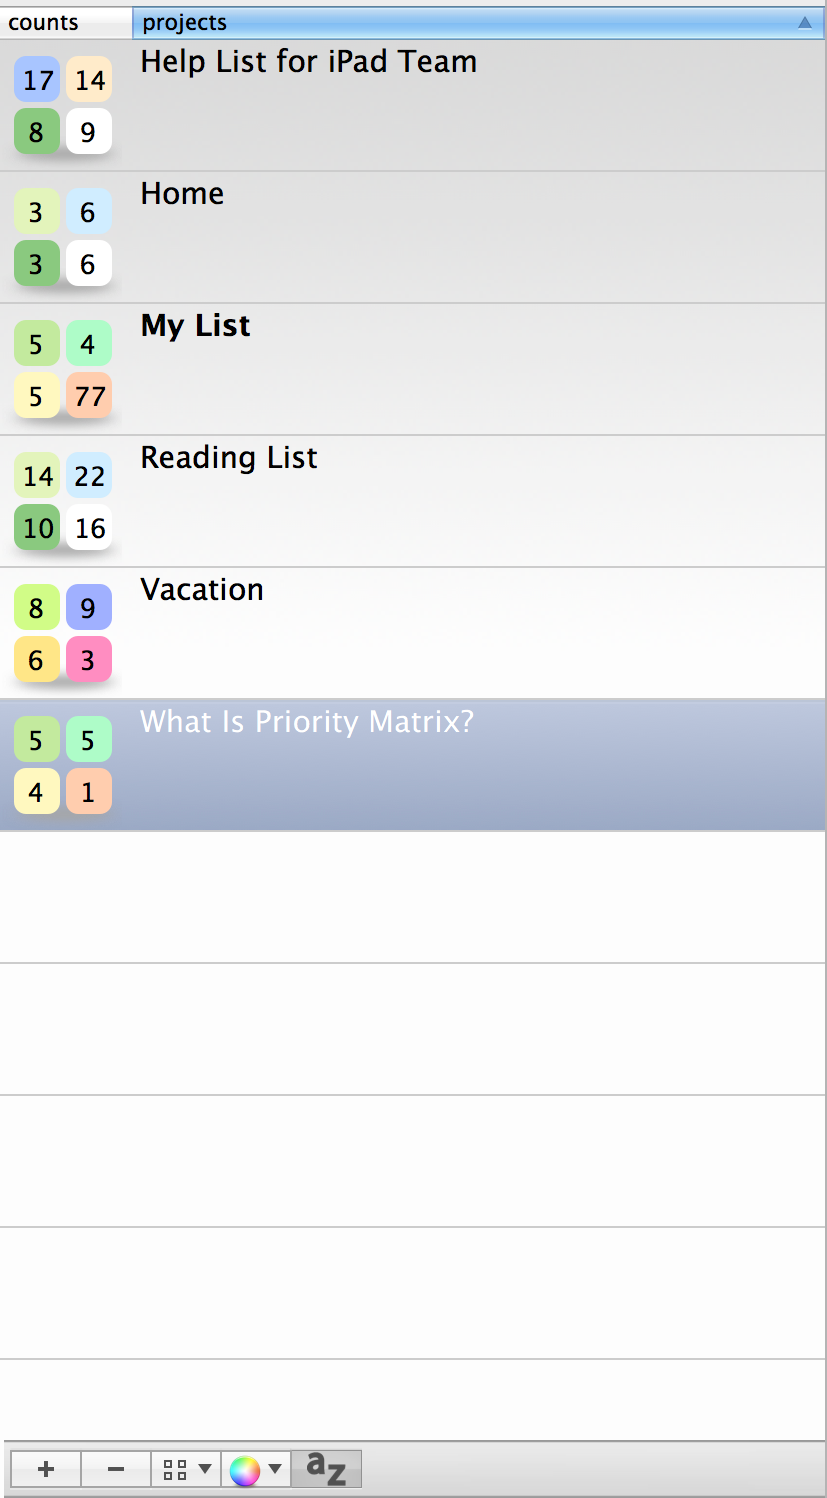
Task: Select the My List project
Action: click(x=413, y=369)
